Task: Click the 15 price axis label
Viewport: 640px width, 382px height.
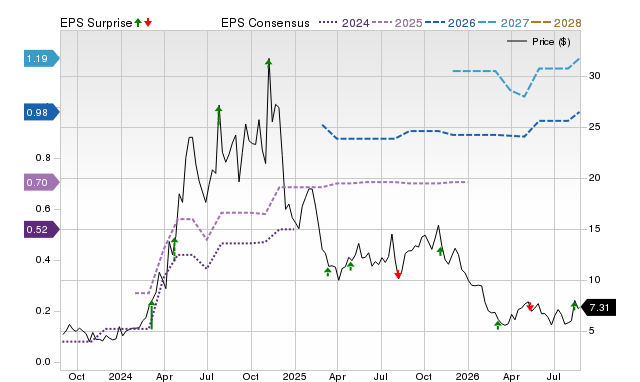Action: tap(594, 229)
